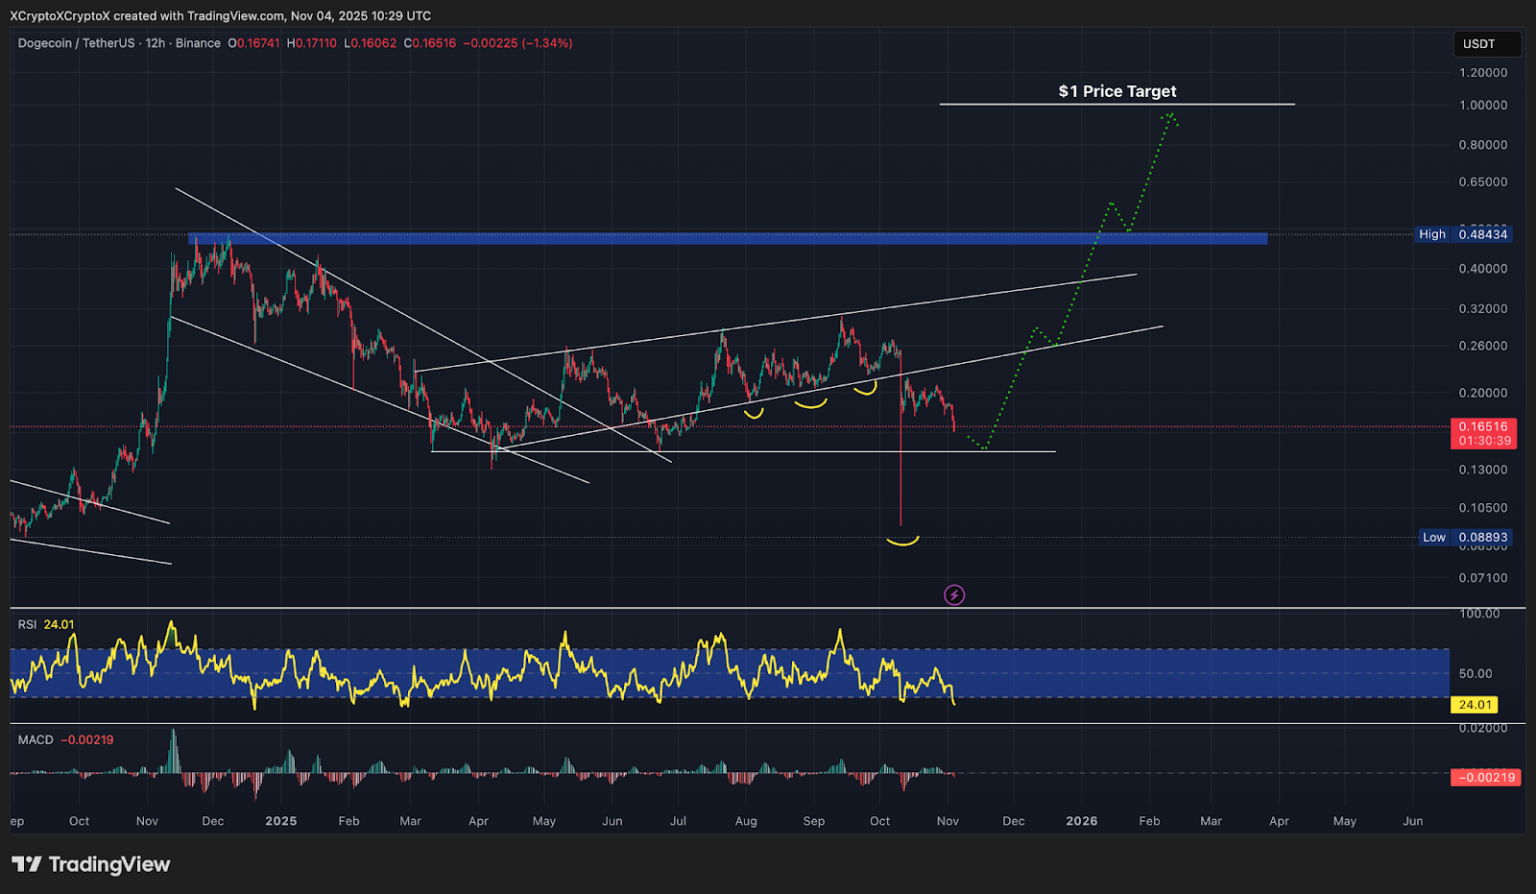Click the 2025 label on time axis
The height and width of the screenshot is (894, 1536).
[281, 821]
